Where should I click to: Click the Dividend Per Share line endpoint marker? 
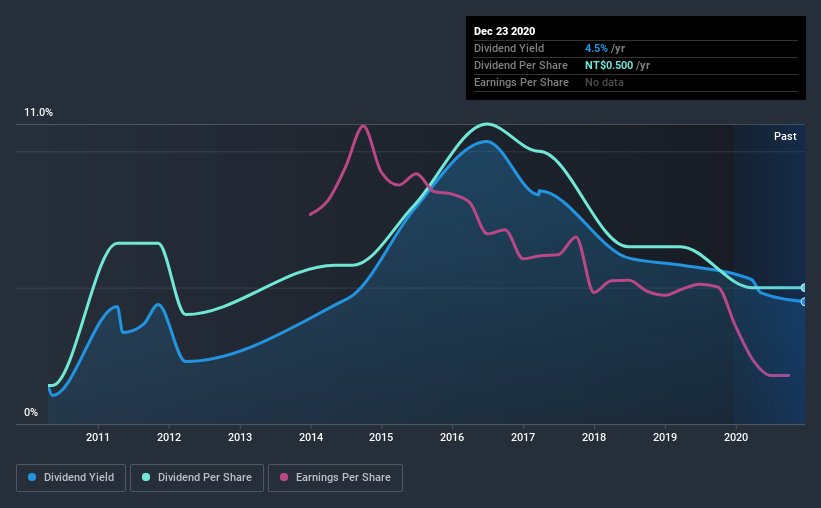point(804,288)
